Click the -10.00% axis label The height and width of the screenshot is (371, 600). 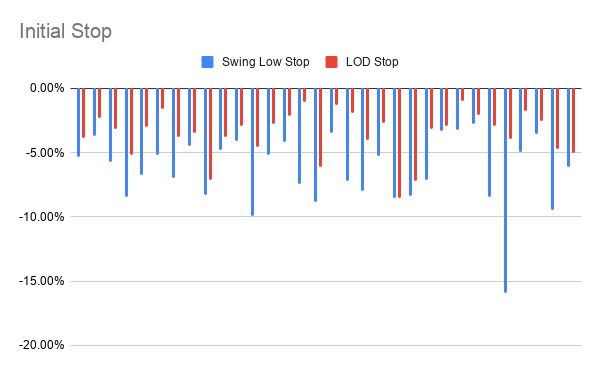pos(42,217)
